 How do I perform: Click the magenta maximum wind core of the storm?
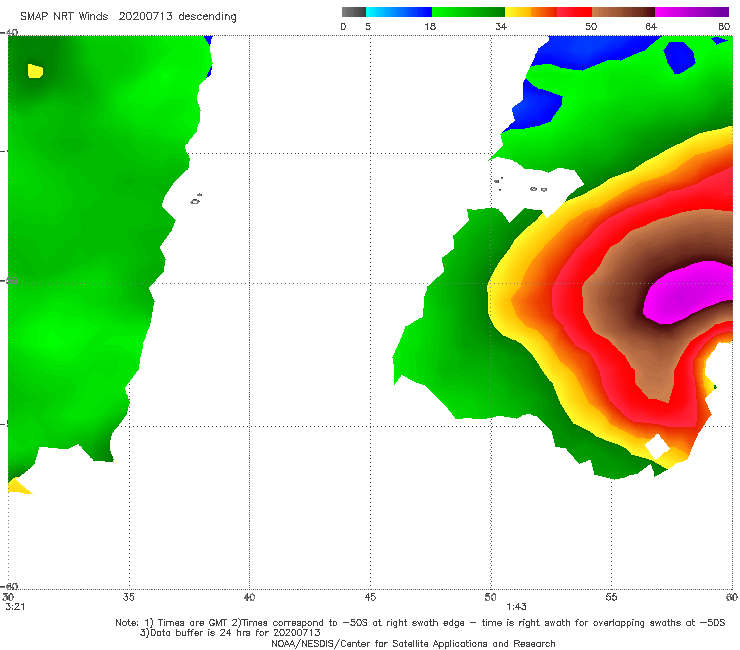687,293
